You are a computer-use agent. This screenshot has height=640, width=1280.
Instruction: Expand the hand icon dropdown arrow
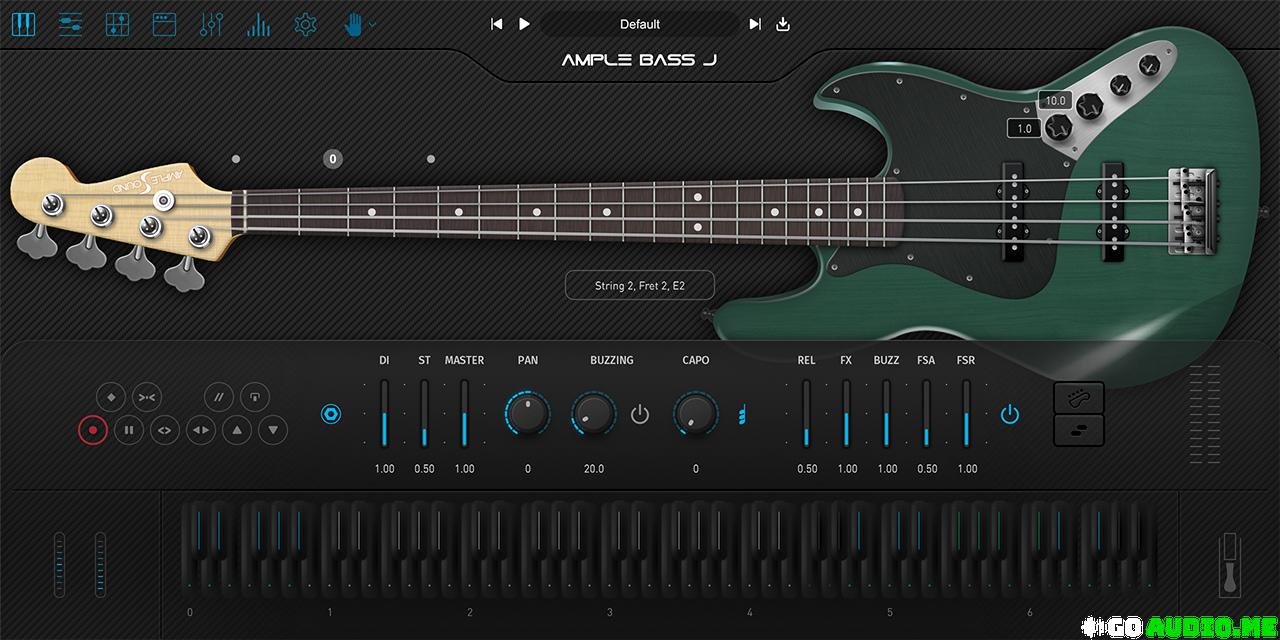point(373,24)
